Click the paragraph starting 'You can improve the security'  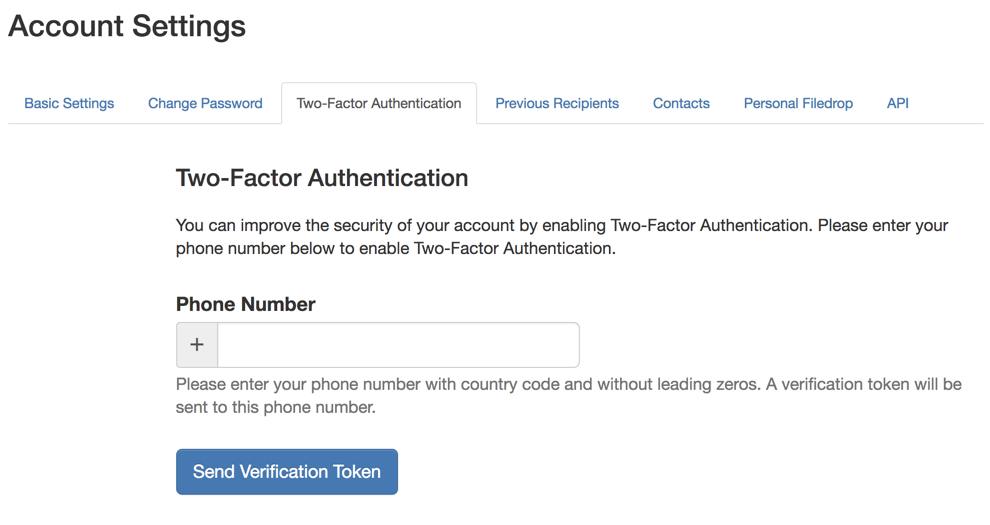click(x=562, y=225)
